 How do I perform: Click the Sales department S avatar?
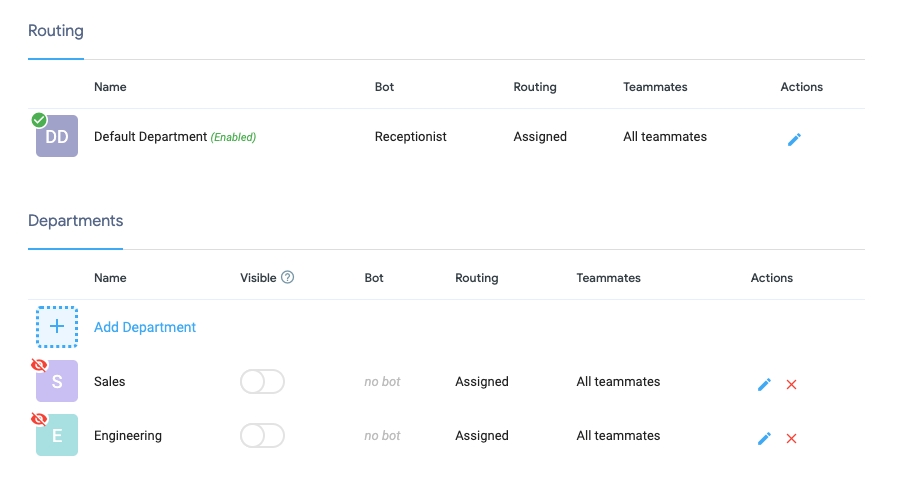click(57, 382)
